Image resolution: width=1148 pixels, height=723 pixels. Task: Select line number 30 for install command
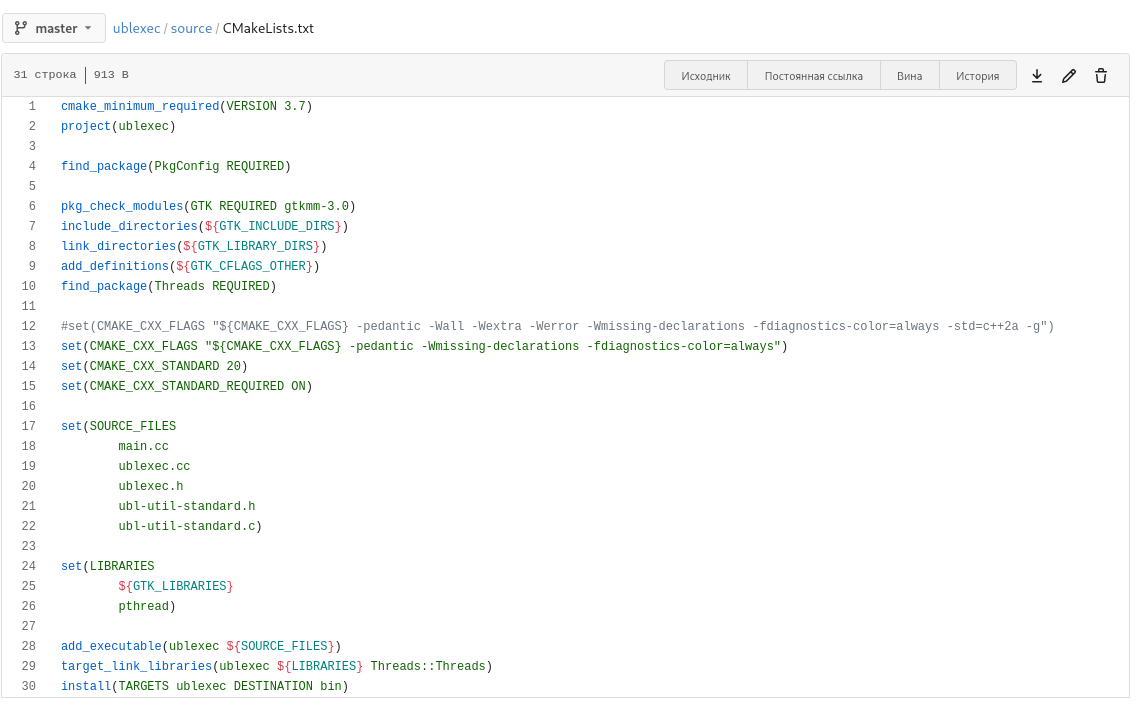(x=28, y=686)
